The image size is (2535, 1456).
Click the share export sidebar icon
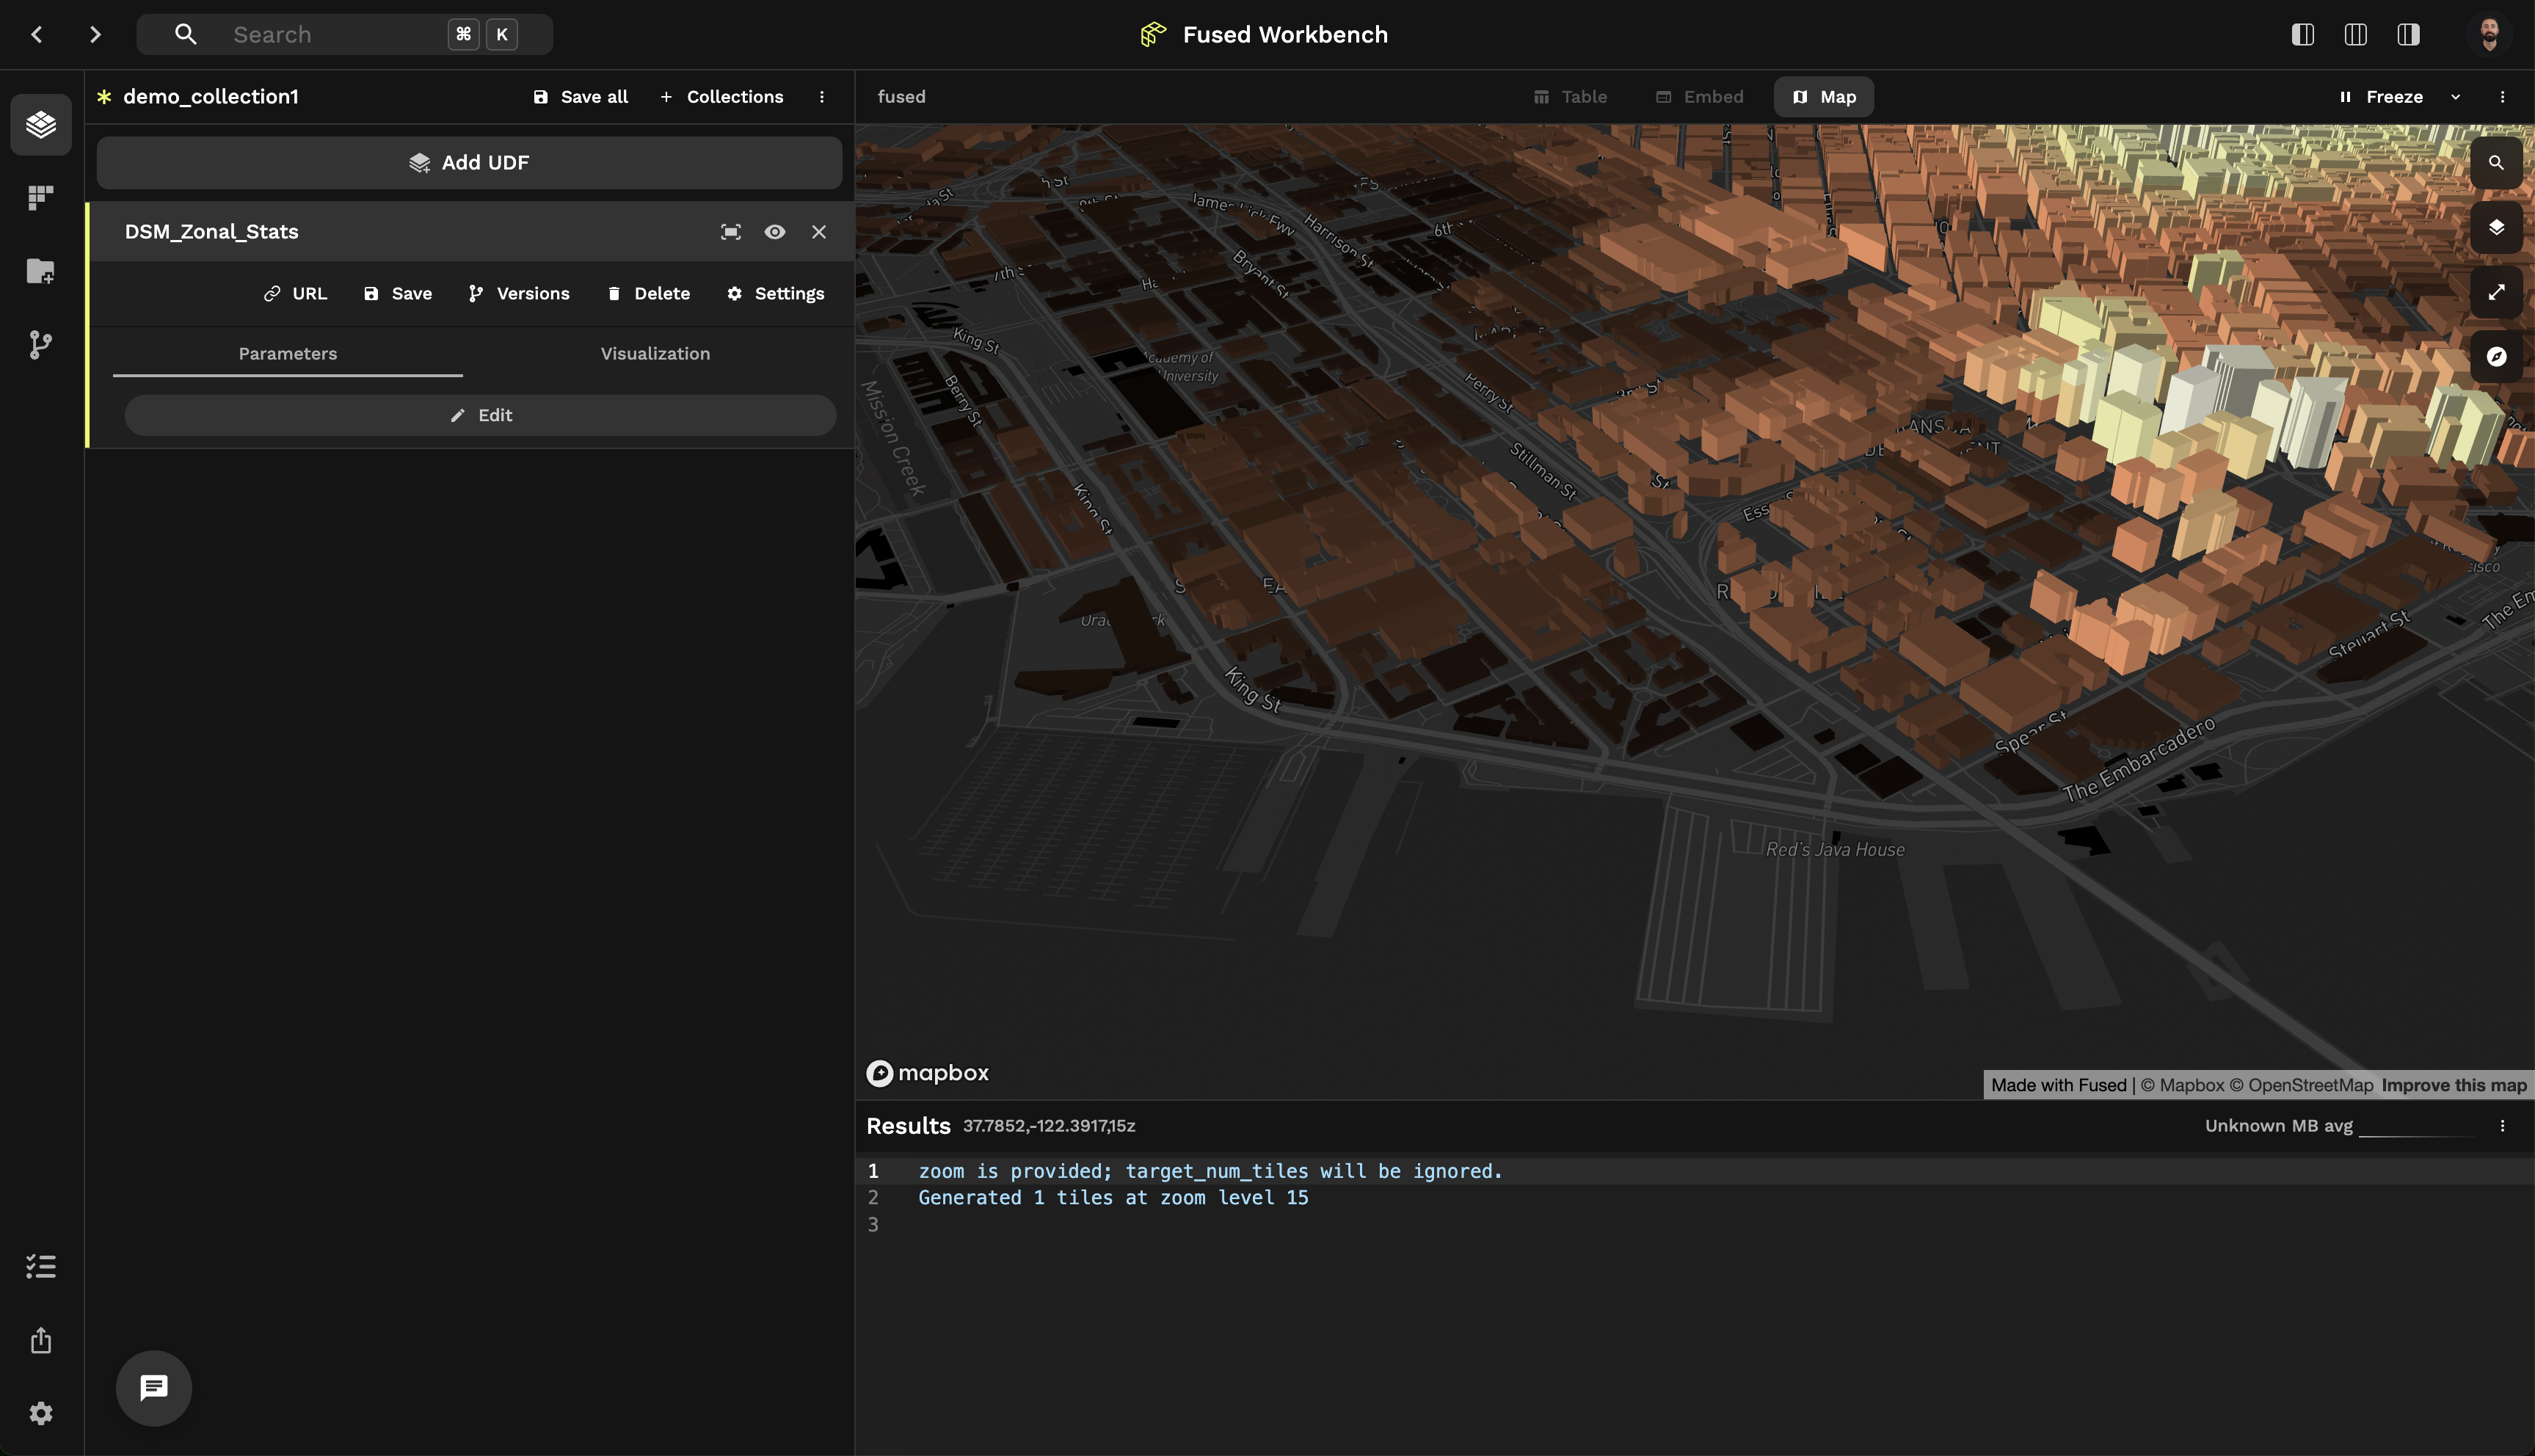41,1340
